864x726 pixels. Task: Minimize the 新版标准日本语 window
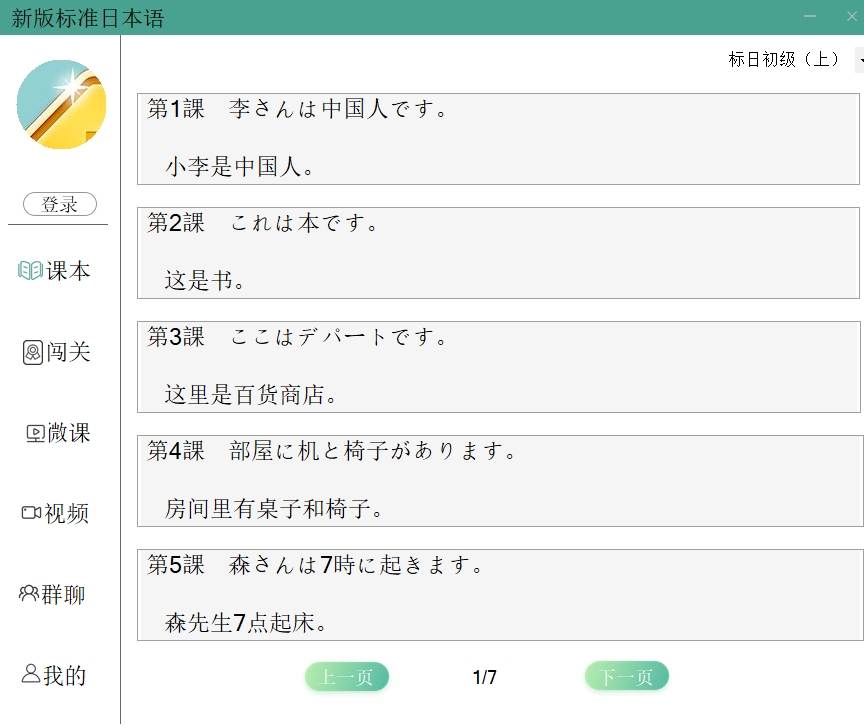click(810, 16)
